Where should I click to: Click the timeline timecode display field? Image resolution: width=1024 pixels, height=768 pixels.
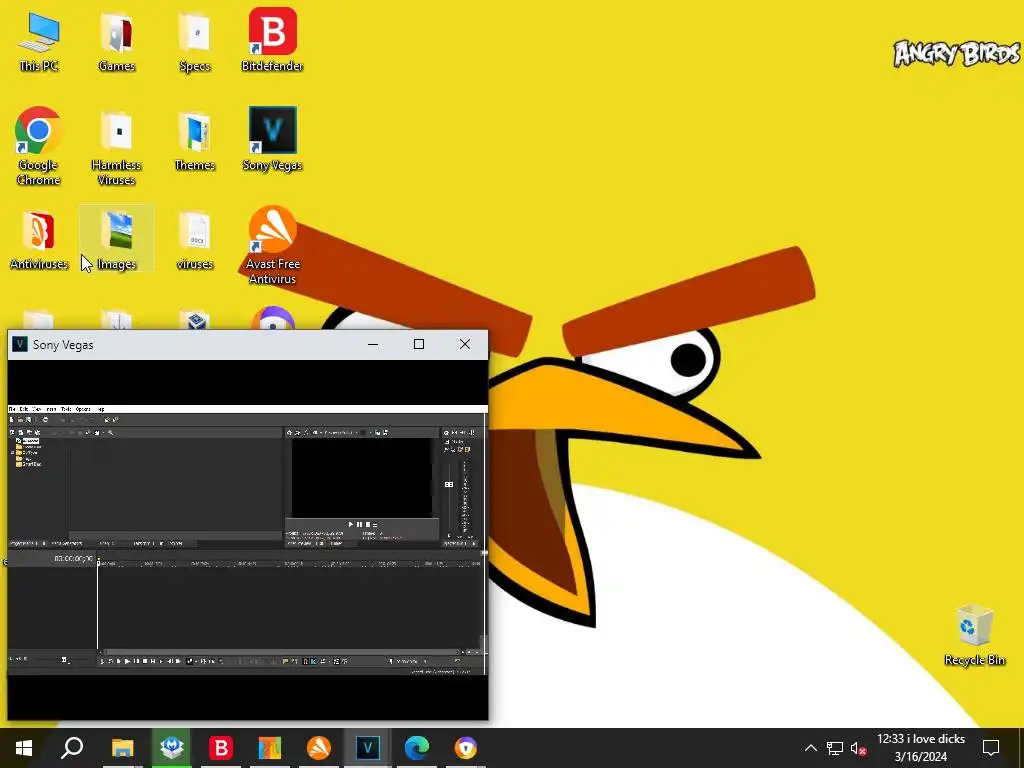[73, 558]
